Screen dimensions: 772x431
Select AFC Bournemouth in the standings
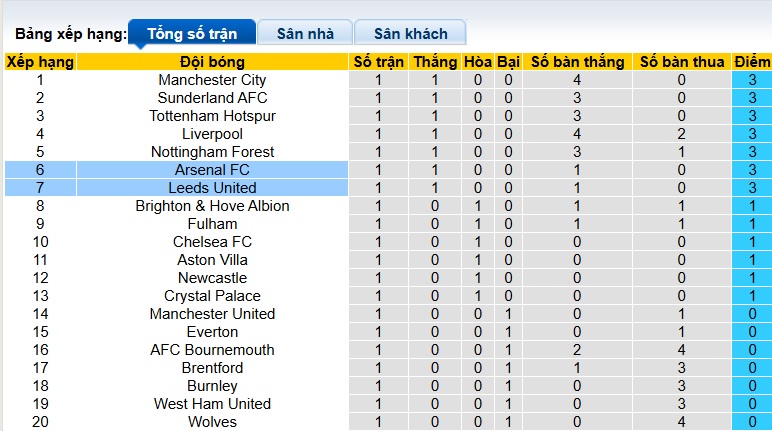[212, 350]
